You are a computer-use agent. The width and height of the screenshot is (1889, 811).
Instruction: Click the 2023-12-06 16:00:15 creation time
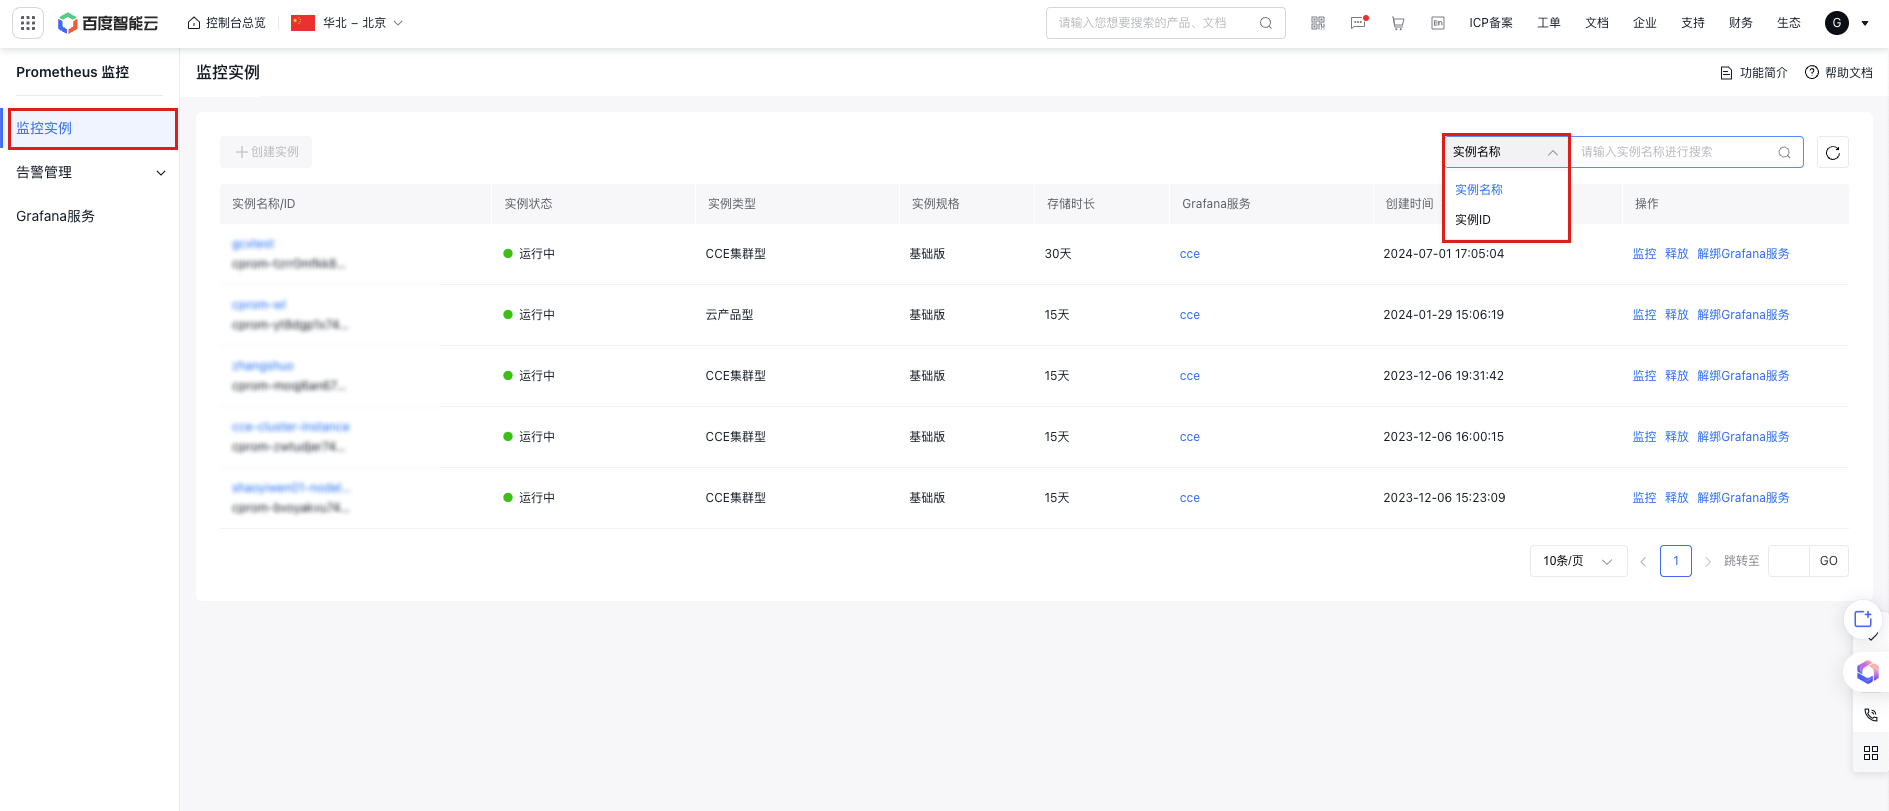tap(1443, 437)
